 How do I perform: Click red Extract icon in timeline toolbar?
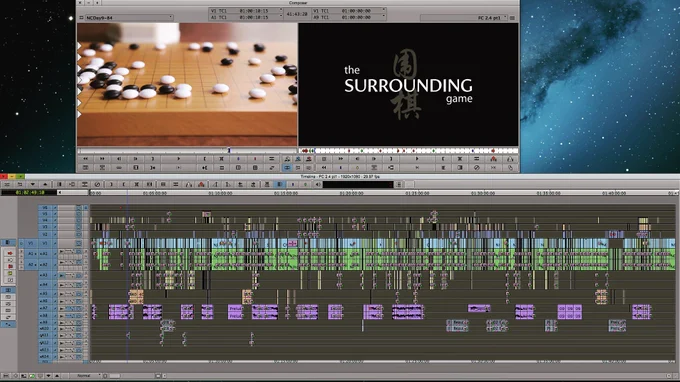point(201,184)
